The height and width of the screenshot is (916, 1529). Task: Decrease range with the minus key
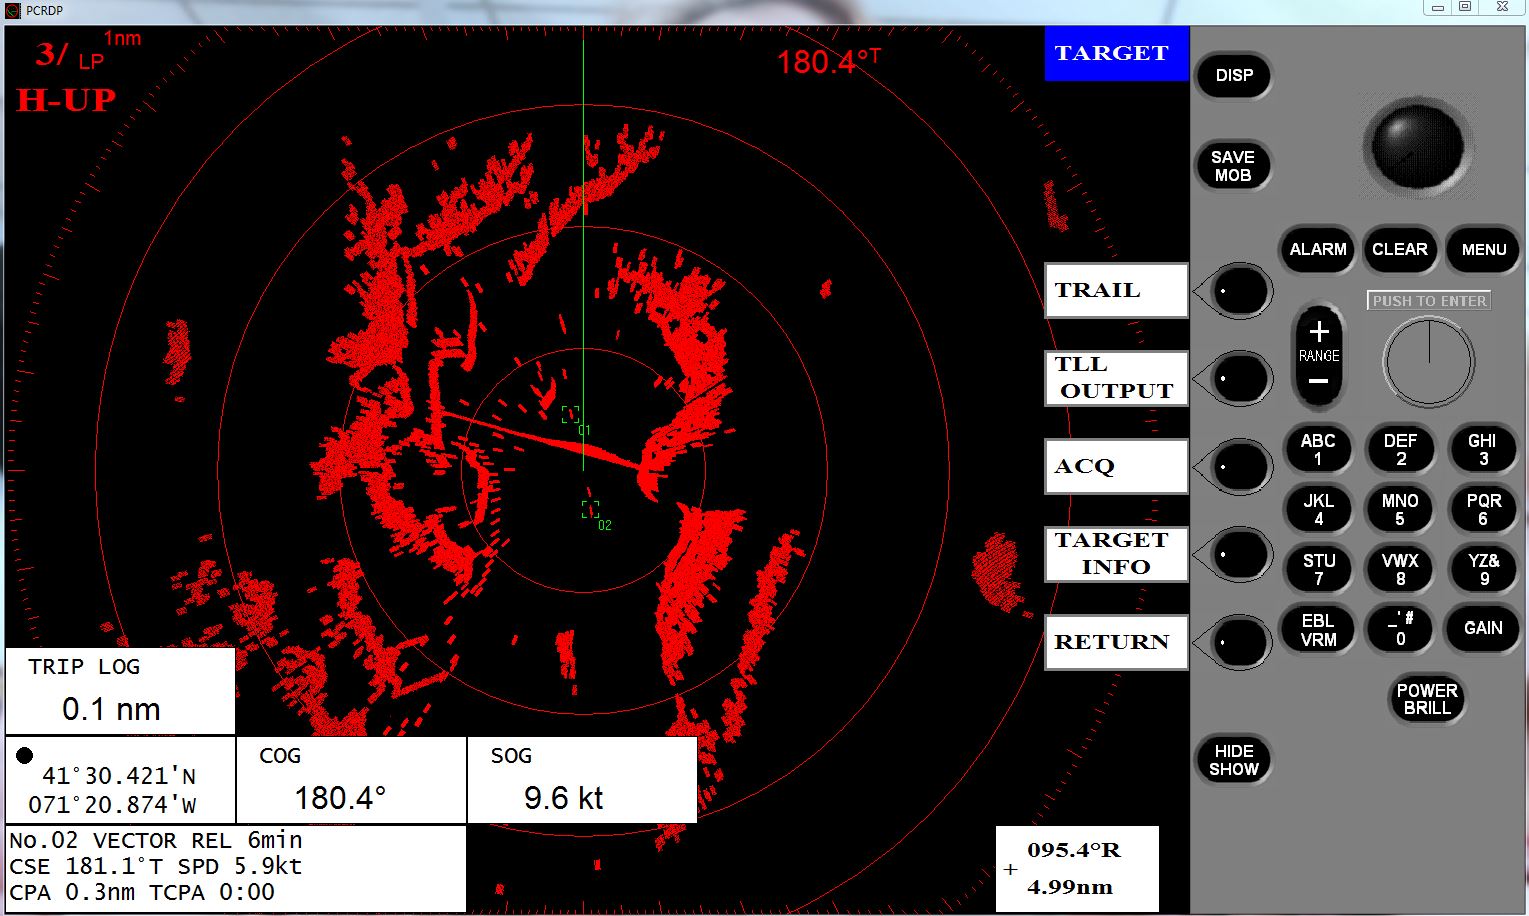click(1318, 382)
